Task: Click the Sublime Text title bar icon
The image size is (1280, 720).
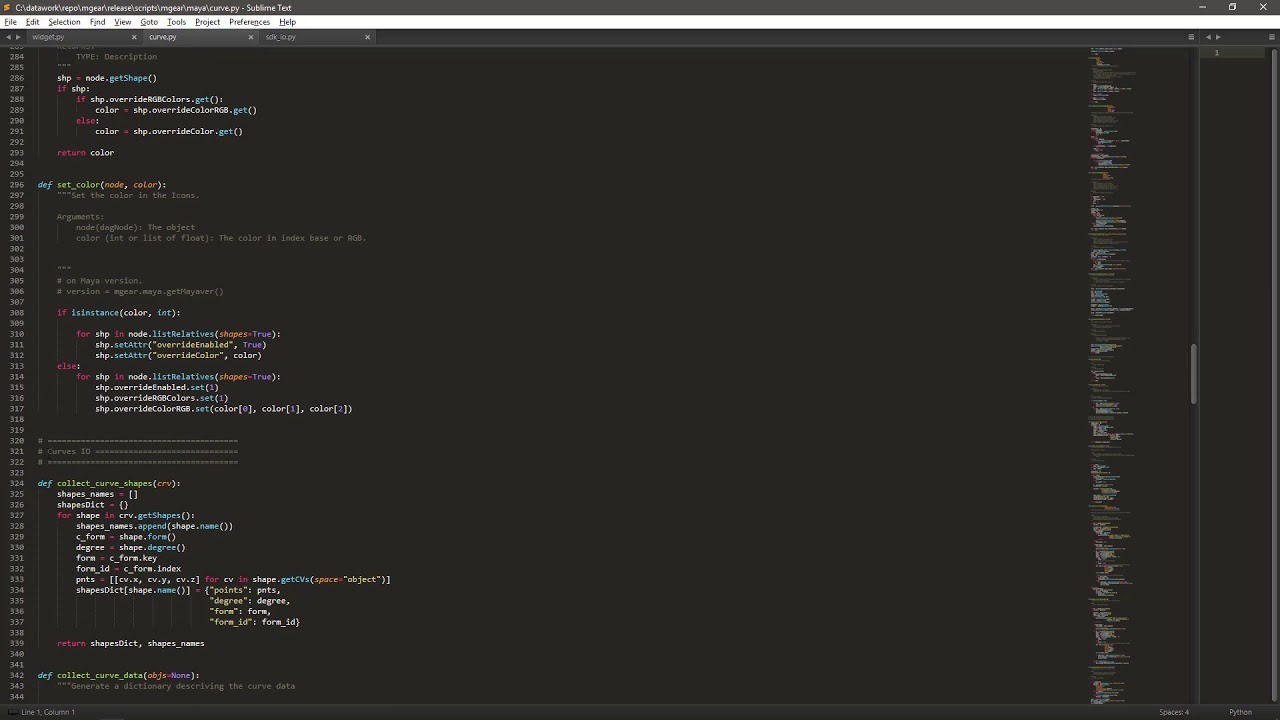Action: point(8,7)
